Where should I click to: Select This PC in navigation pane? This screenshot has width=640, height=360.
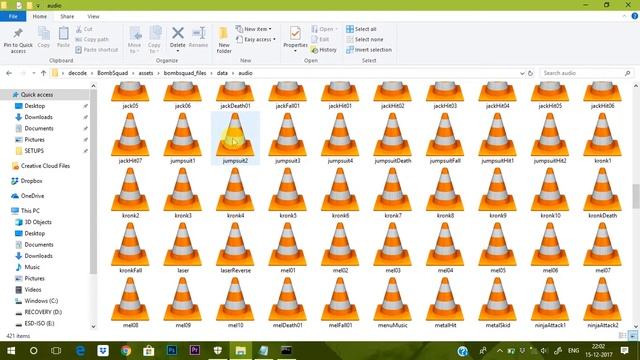click(x=30, y=211)
